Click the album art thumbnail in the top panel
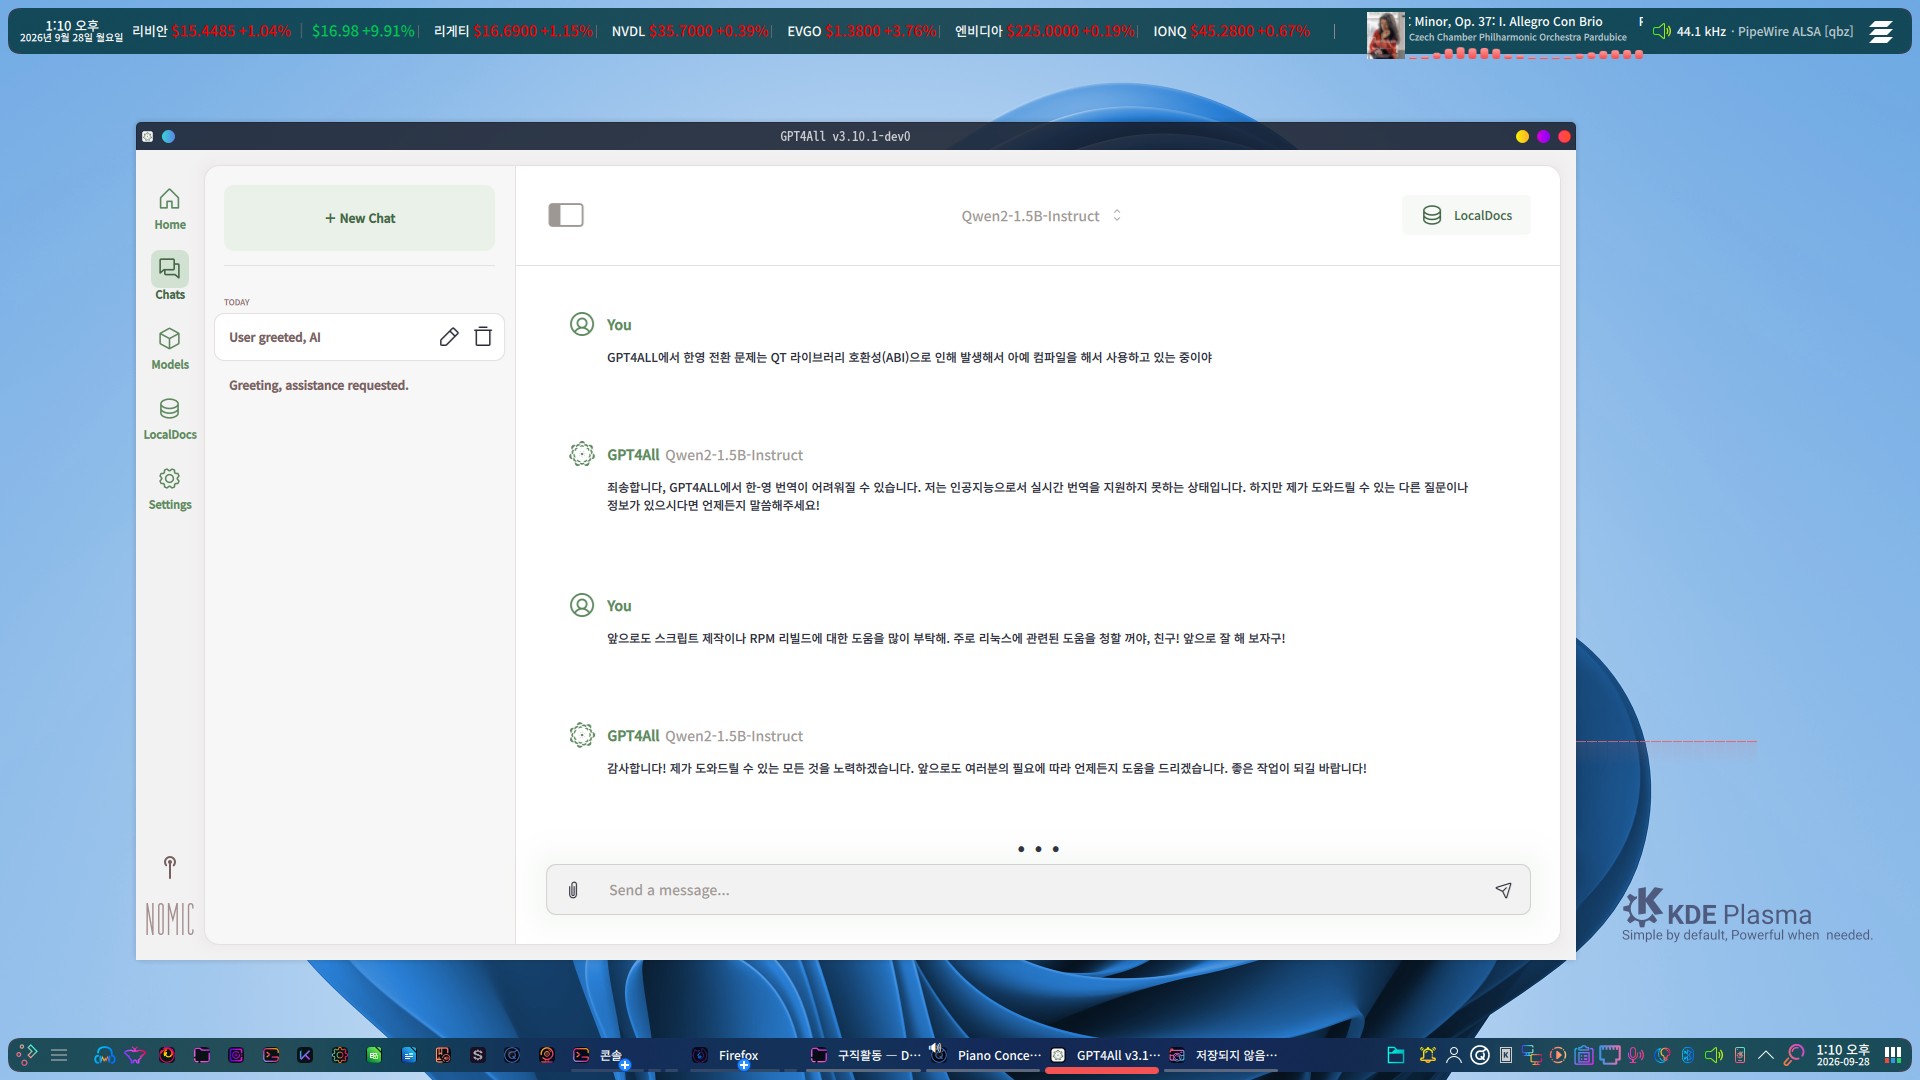The height and width of the screenshot is (1080, 1920). 1385,35
